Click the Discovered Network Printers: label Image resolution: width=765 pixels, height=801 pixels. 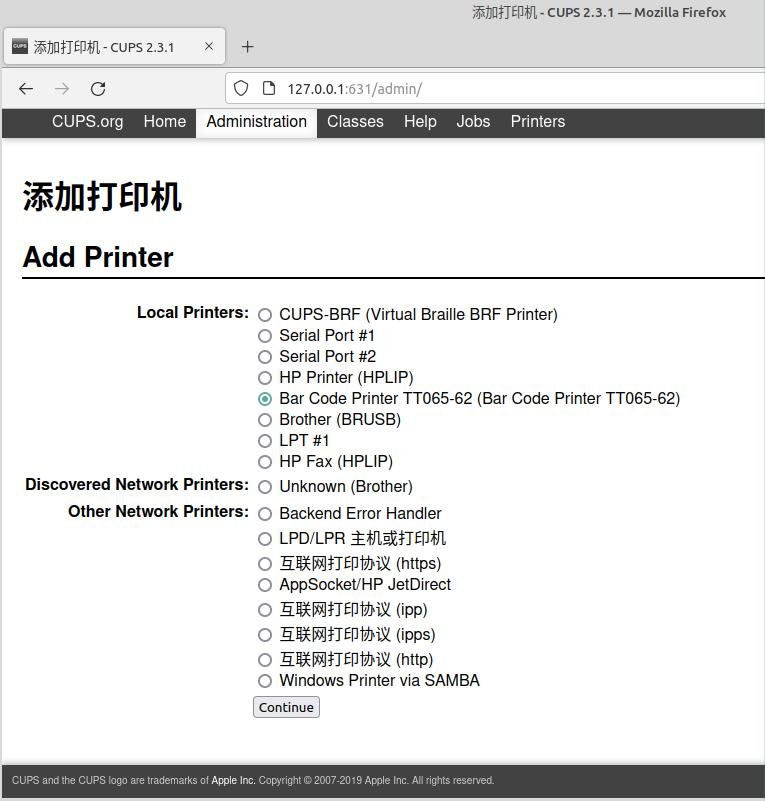click(137, 485)
